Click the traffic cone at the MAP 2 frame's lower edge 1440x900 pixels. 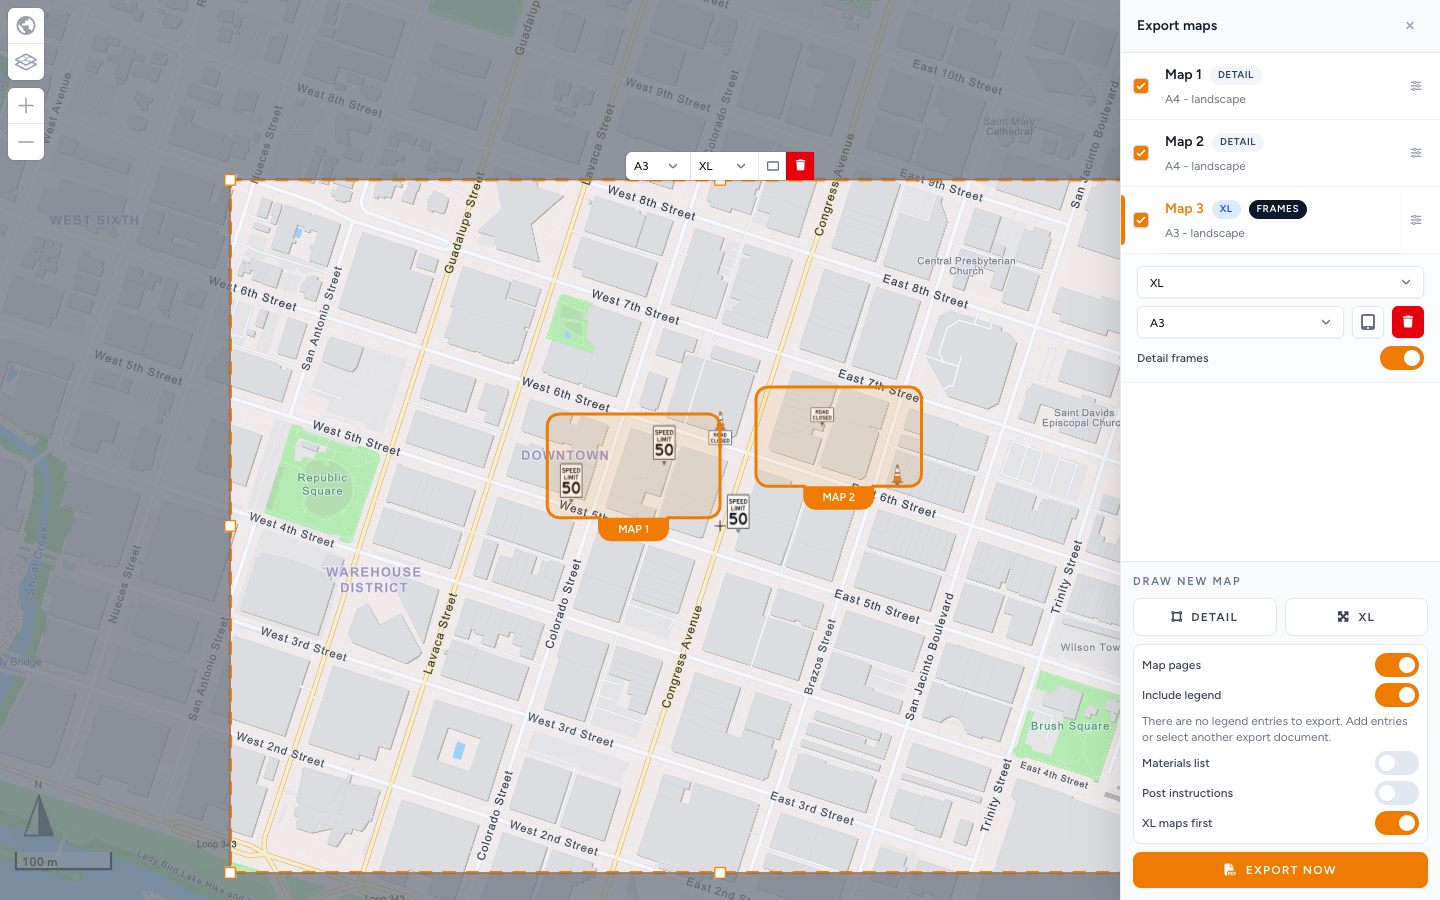pyautogui.click(x=897, y=473)
